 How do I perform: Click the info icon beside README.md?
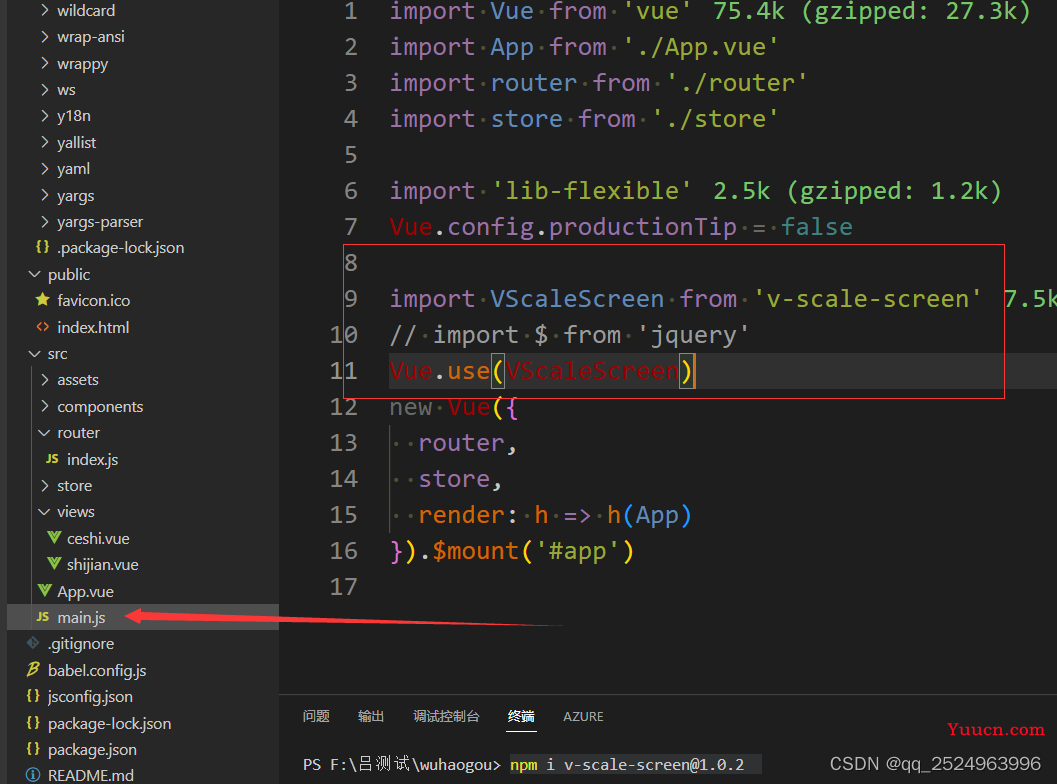coord(33,775)
